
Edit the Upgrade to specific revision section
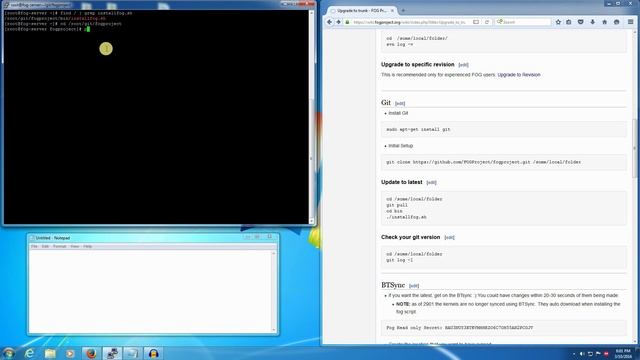coord(463,65)
